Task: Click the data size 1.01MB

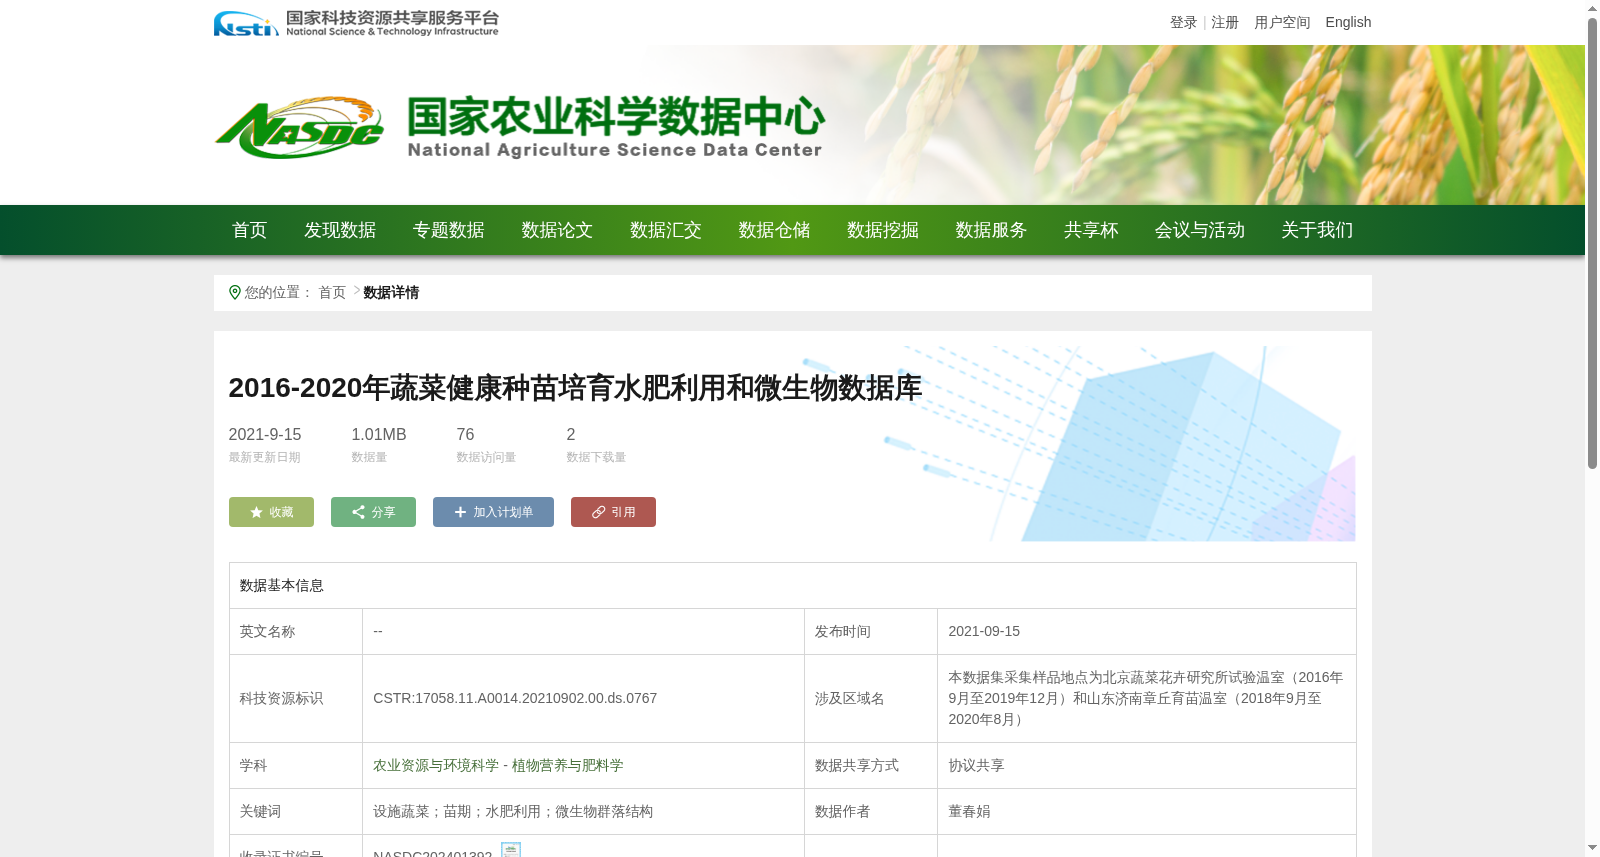Action: pos(379,435)
